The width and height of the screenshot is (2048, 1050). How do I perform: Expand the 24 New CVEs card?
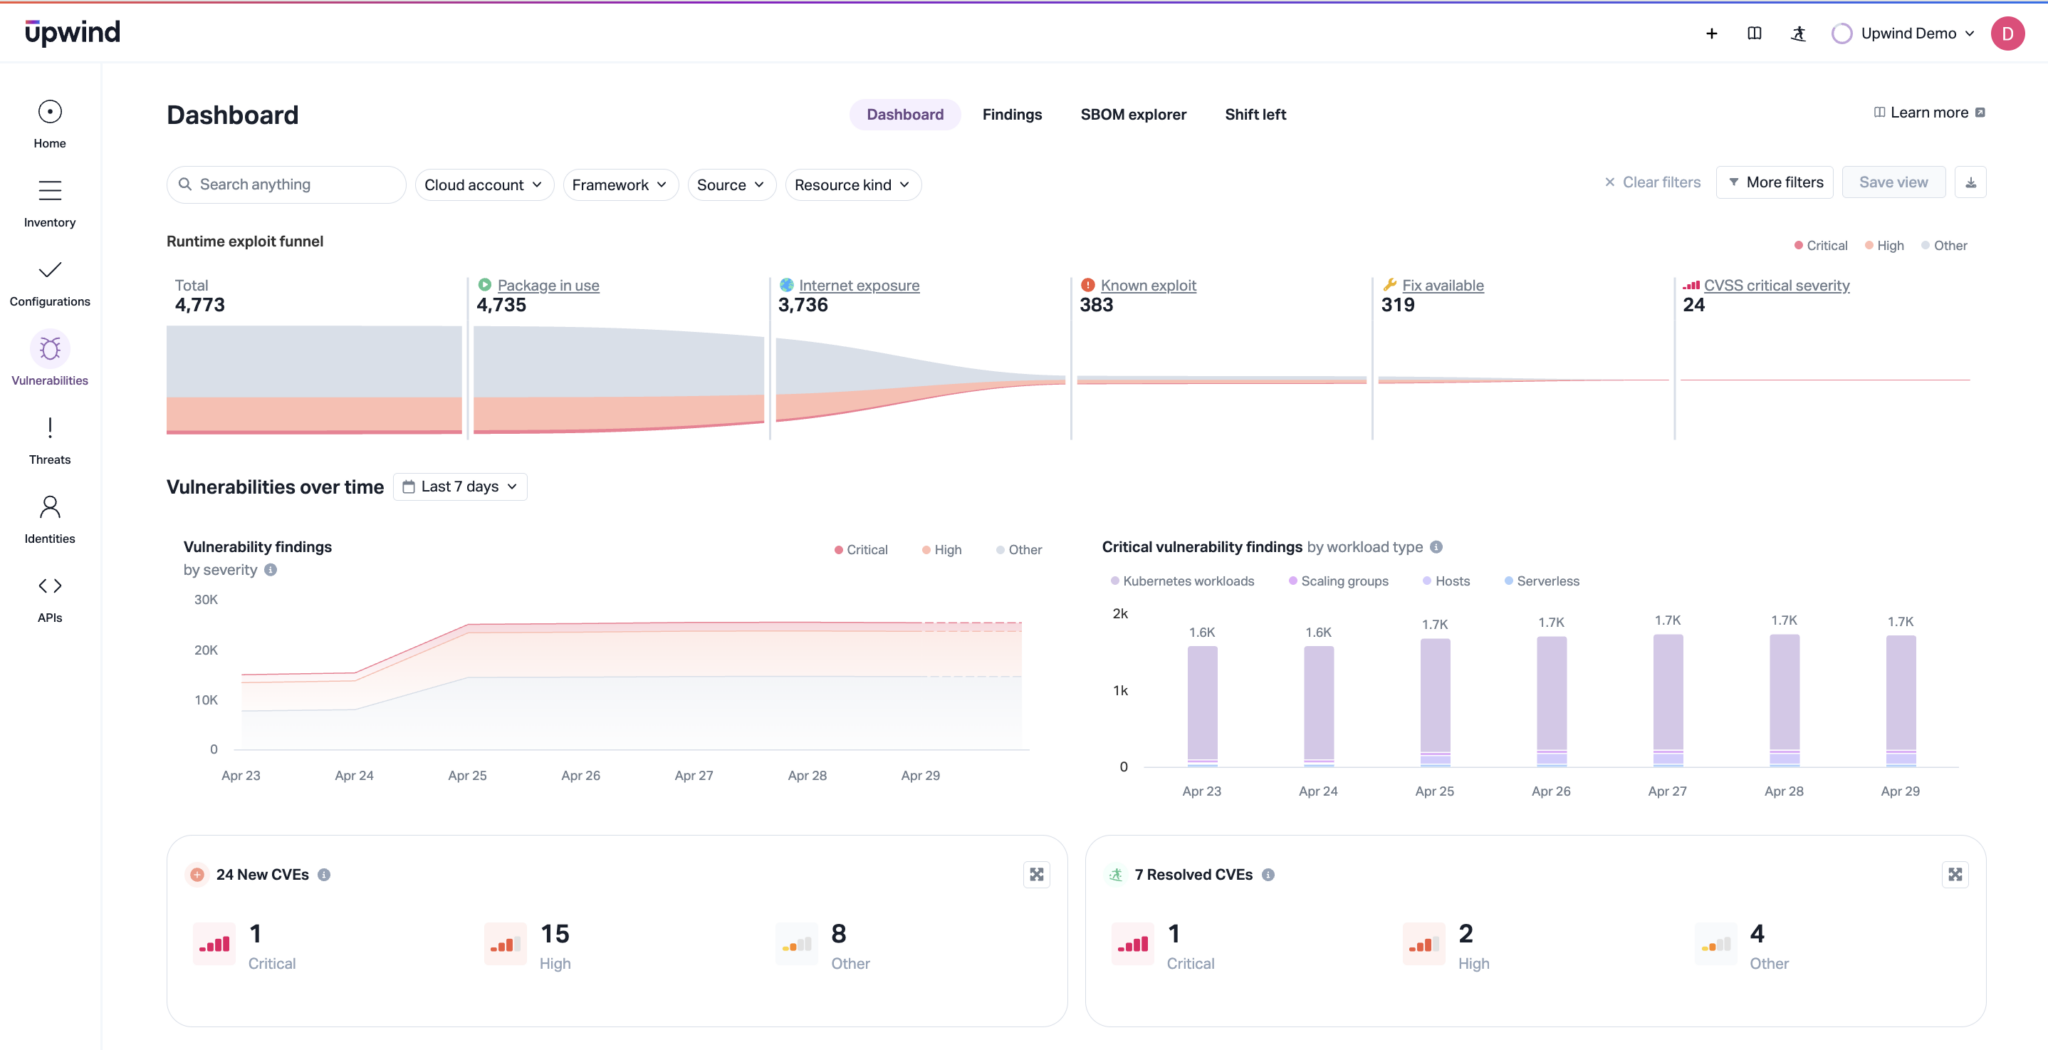point(1037,875)
